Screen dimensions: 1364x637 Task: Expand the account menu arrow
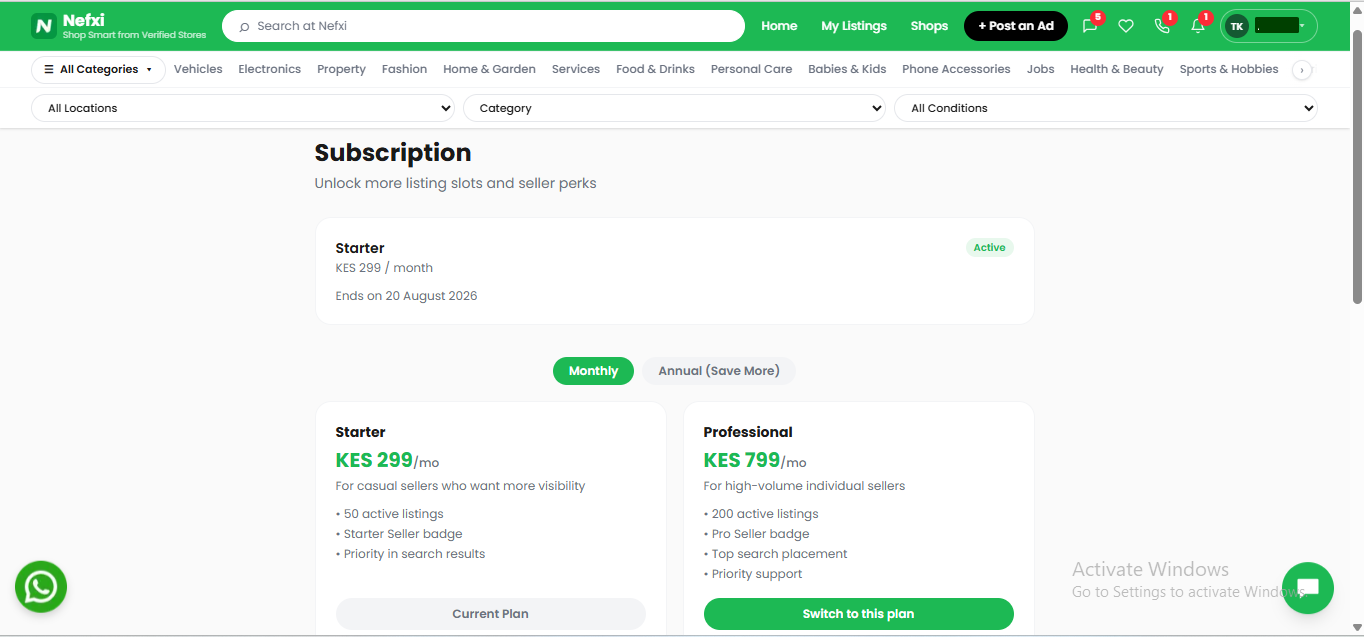(x=1302, y=26)
